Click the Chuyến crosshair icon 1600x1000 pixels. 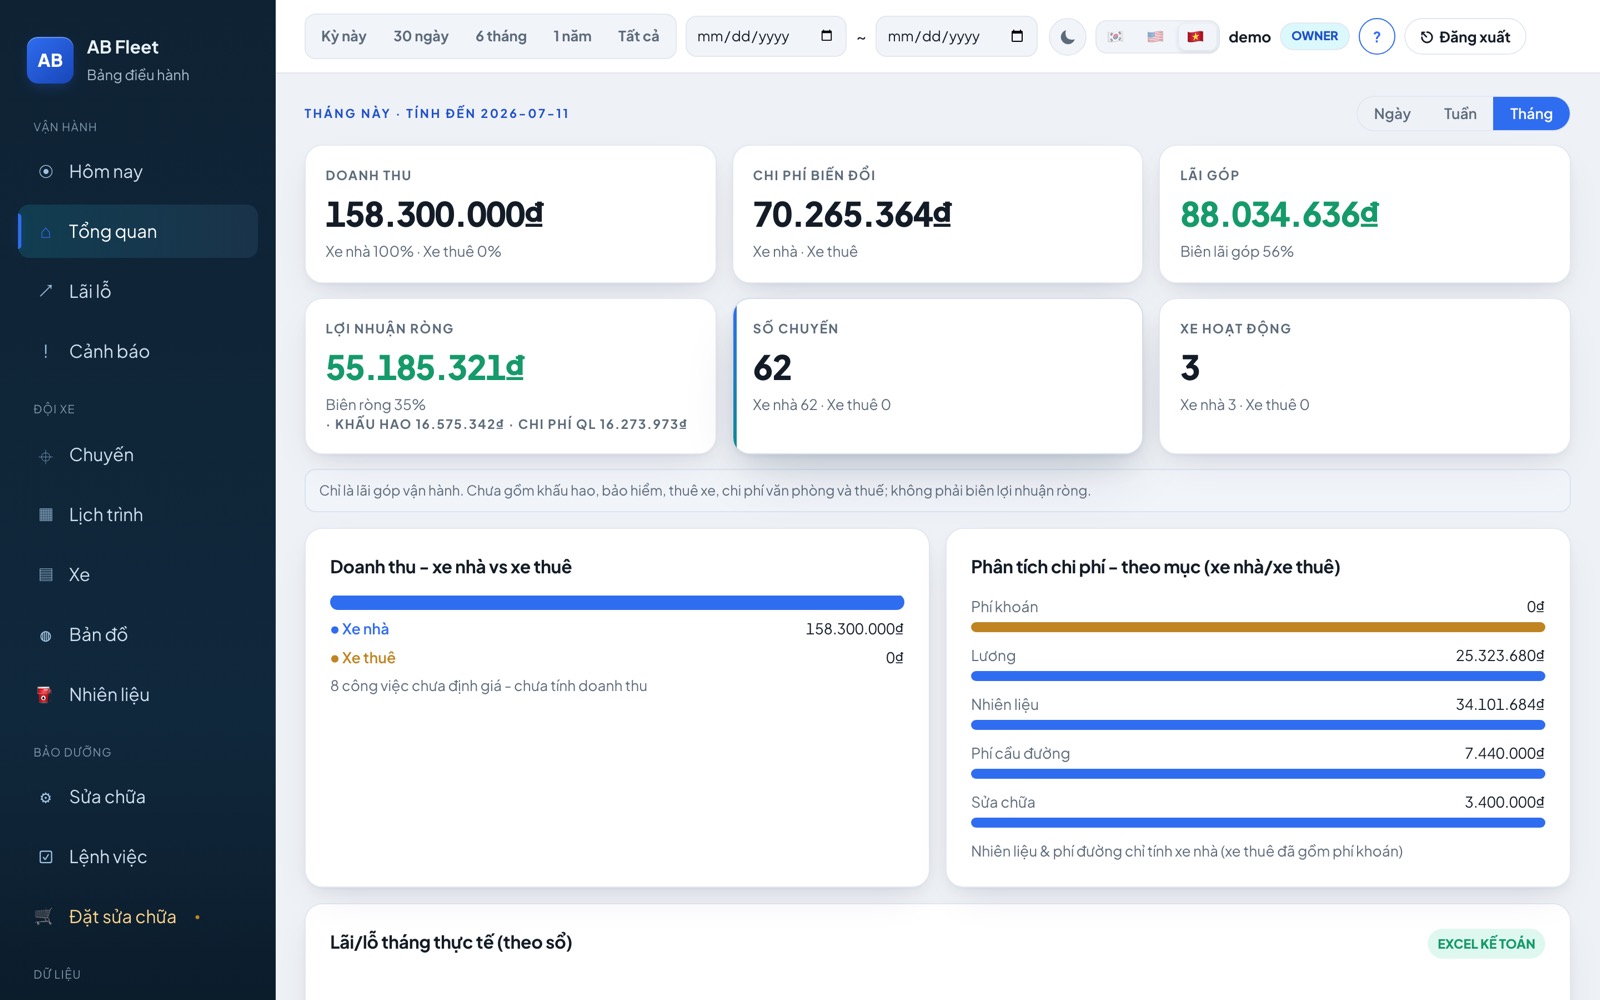click(46, 456)
